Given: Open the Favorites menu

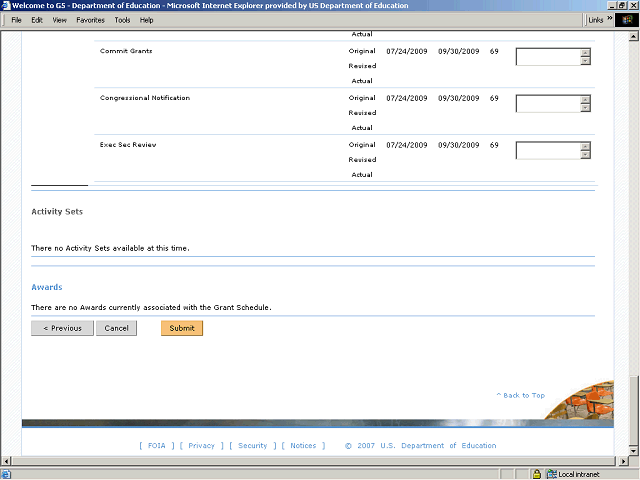Looking at the screenshot, I should 90,20.
